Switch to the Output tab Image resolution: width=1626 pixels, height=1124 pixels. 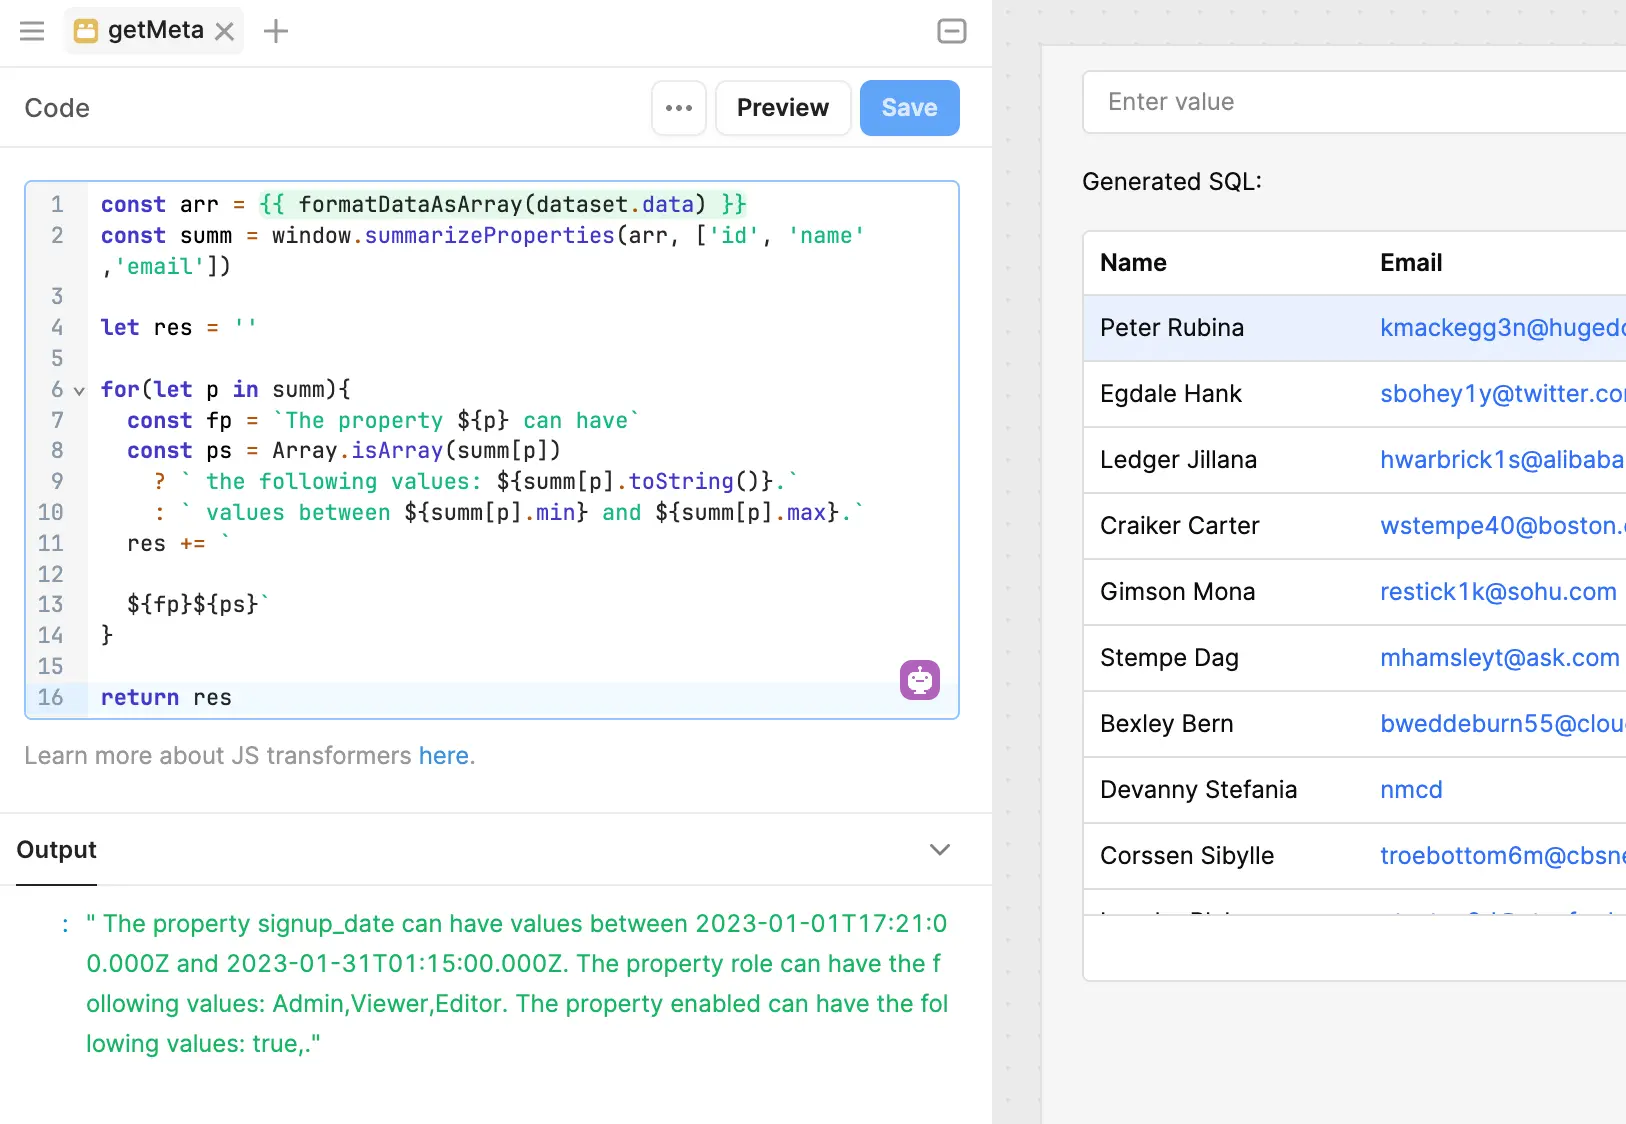point(57,850)
